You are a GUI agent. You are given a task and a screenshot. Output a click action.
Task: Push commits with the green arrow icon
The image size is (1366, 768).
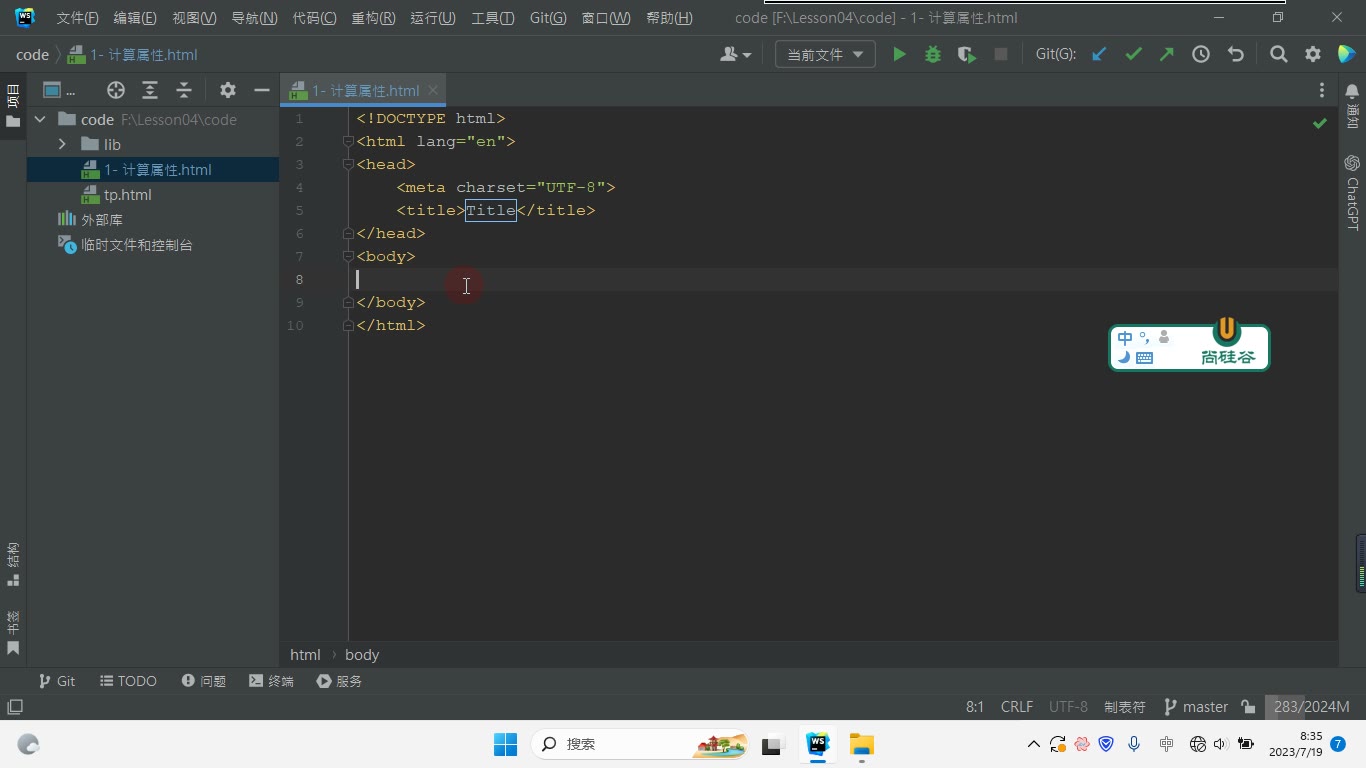(x=1167, y=55)
